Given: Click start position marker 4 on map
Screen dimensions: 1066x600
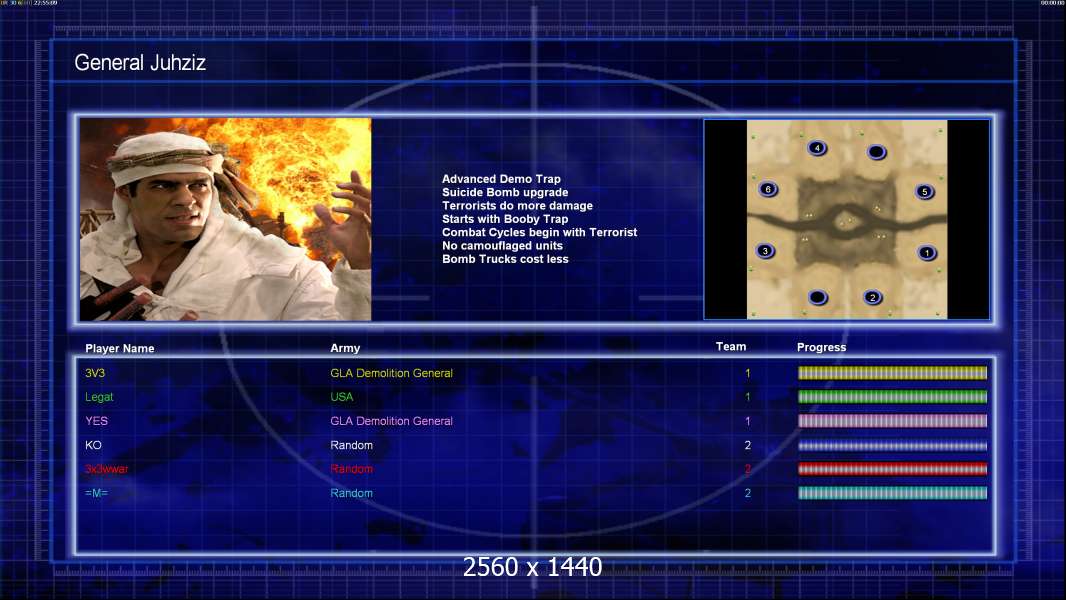Looking at the screenshot, I should pos(817,147).
